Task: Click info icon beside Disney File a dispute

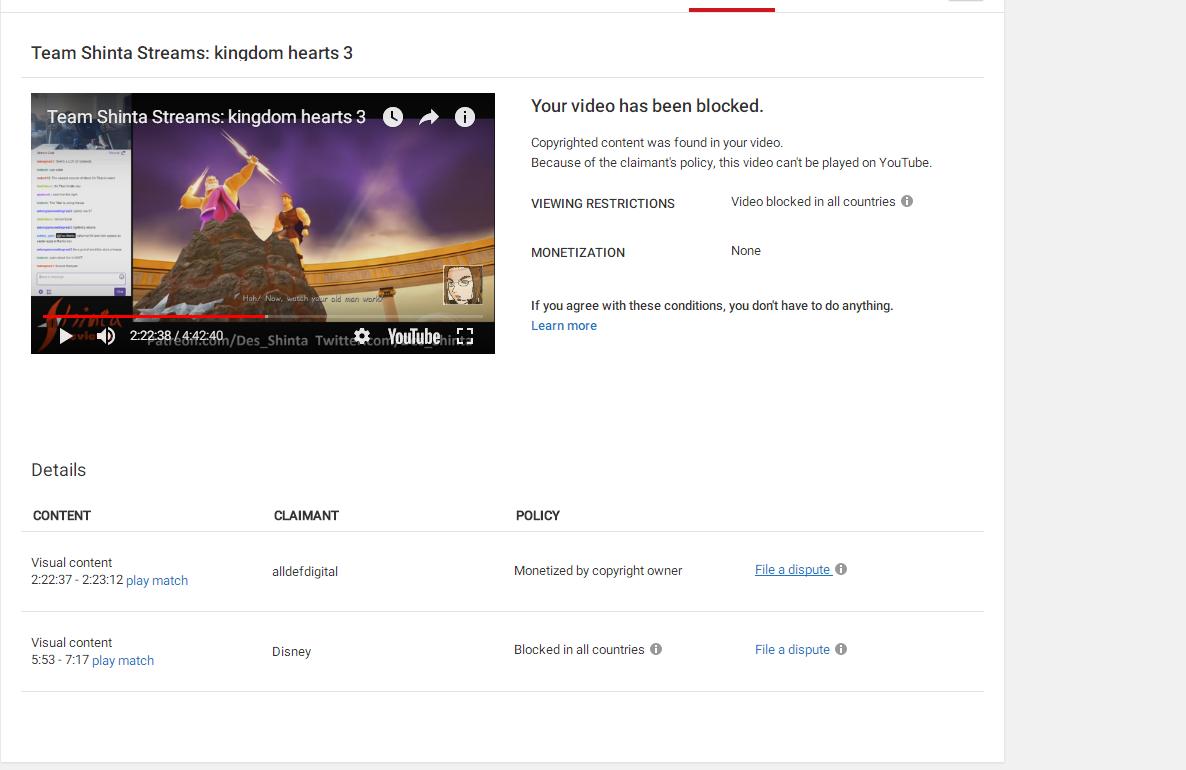Action: tap(841, 649)
